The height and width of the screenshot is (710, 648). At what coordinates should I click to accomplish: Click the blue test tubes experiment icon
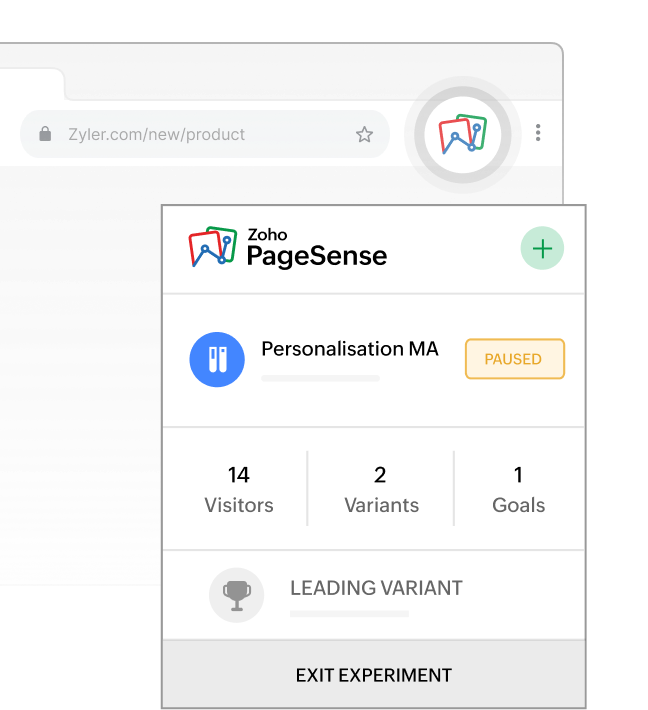217,360
